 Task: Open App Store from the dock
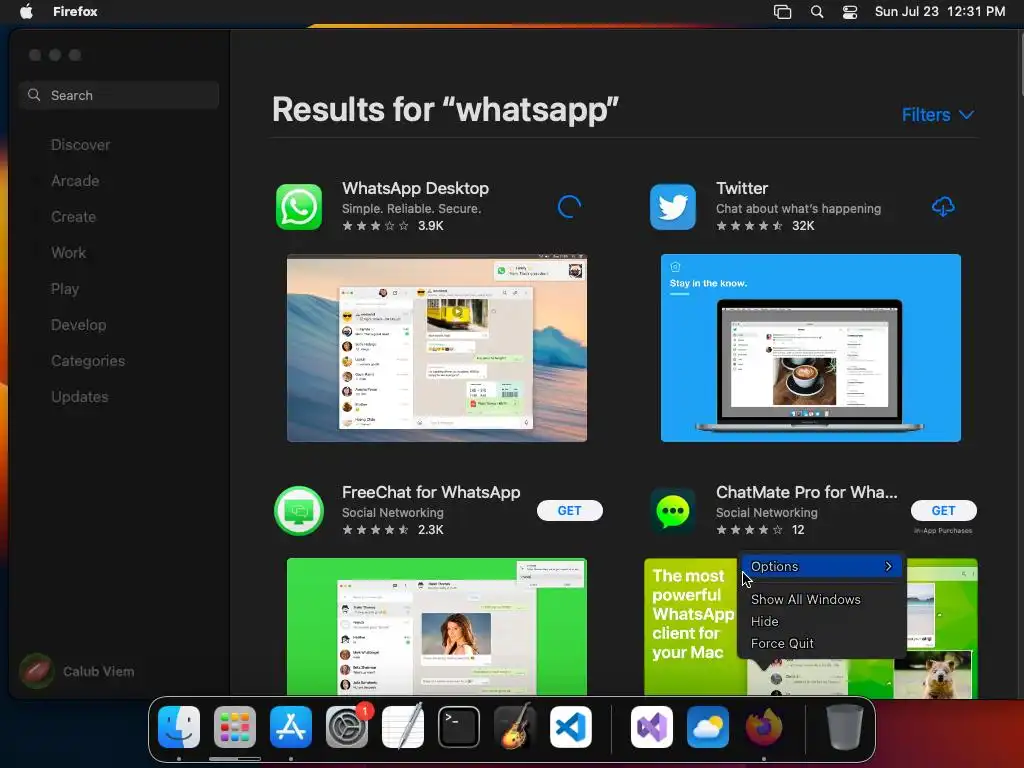[291, 727]
